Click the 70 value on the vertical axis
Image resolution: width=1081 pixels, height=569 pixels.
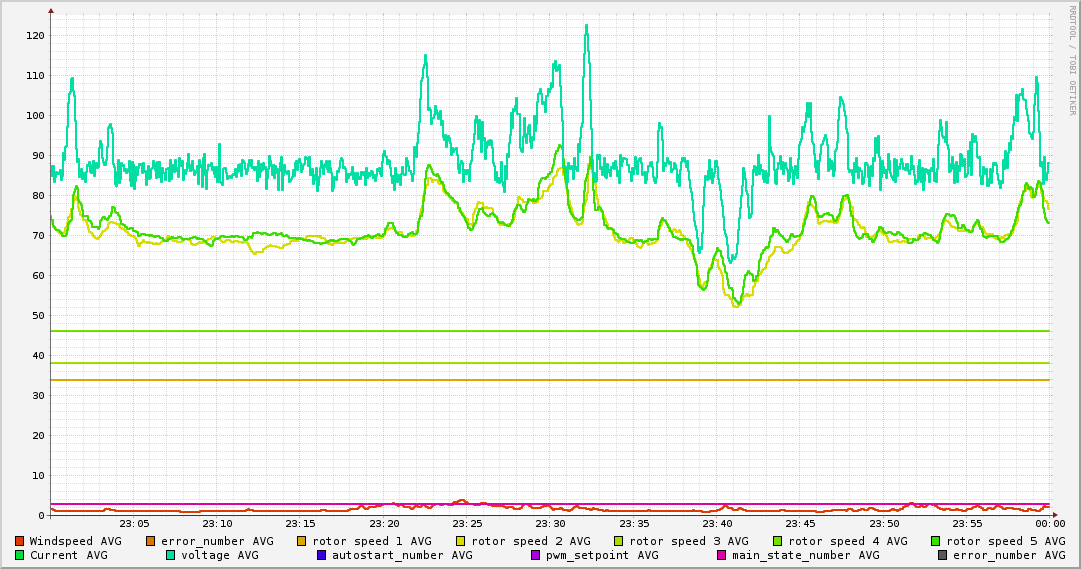(38, 236)
